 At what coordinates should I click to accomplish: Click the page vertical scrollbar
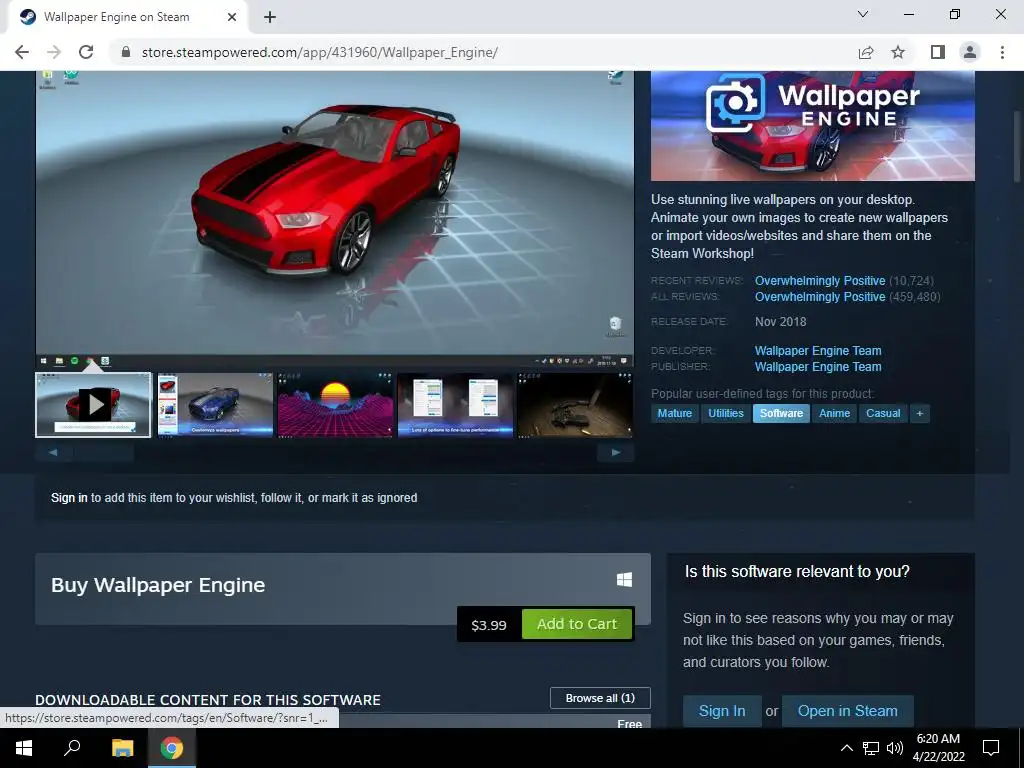(x=1017, y=146)
